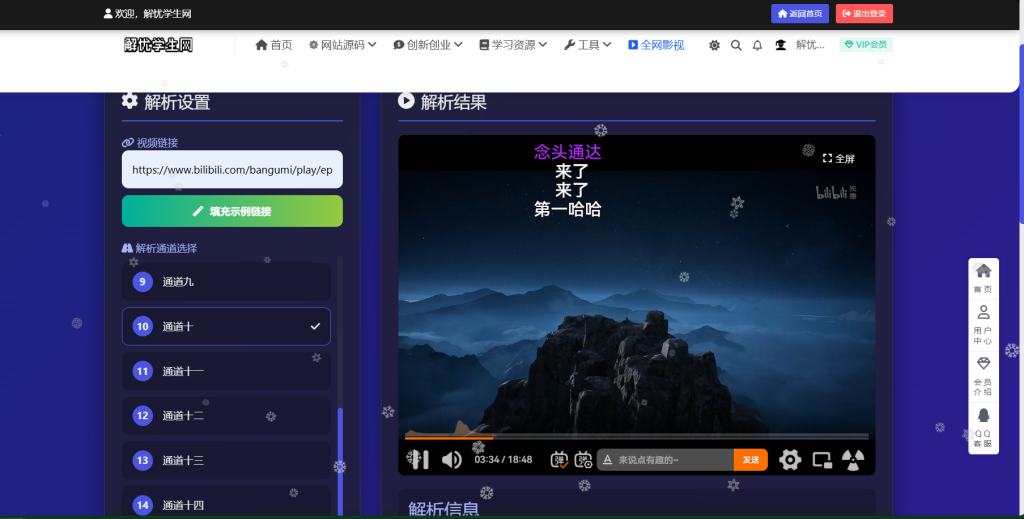Image resolution: width=1024 pixels, height=519 pixels.
Task: Open 全网影视 nav tab
Action: (x=656, y=45)
